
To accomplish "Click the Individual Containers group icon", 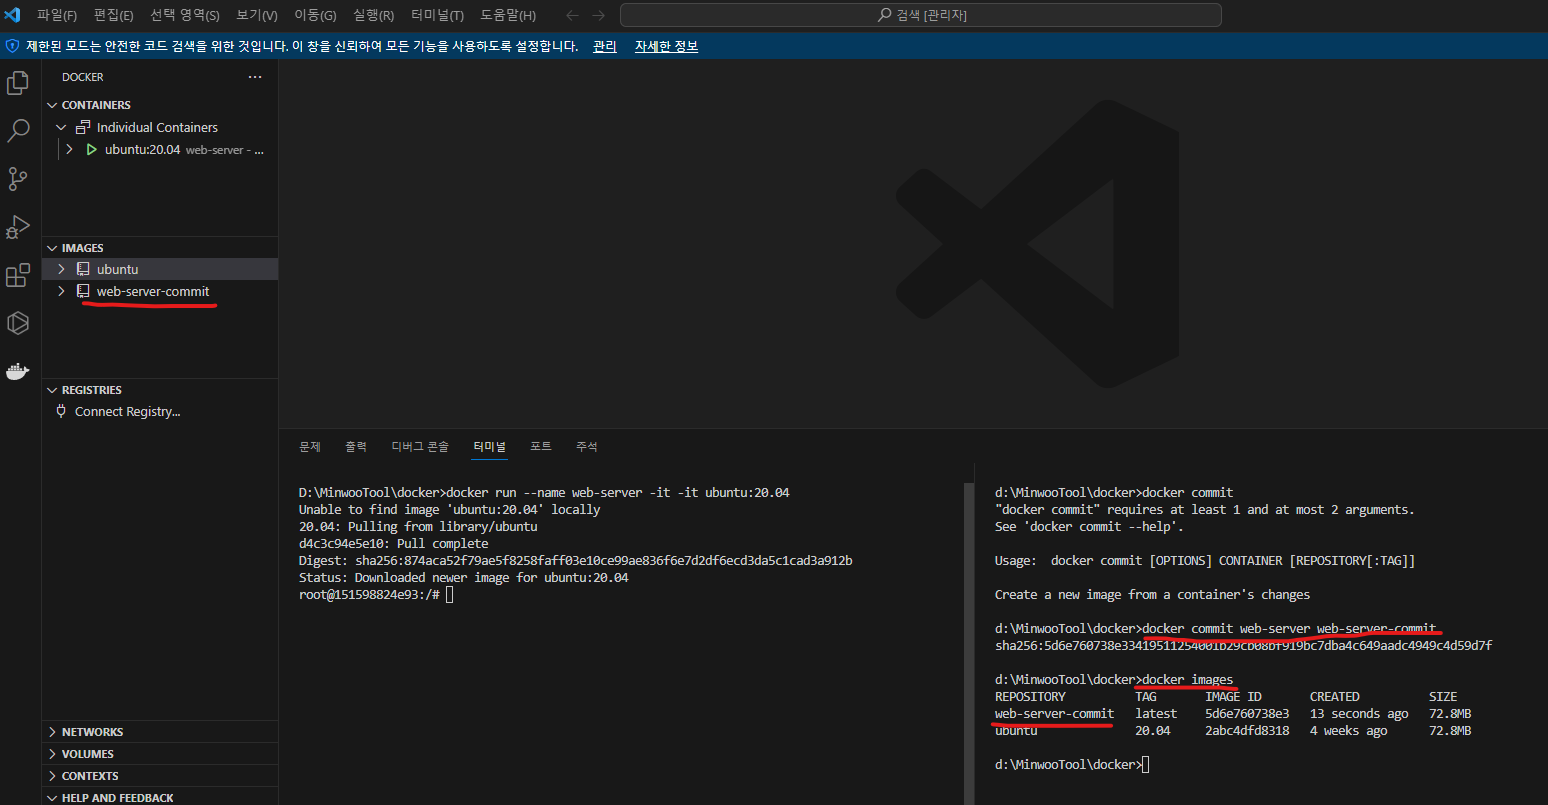I will pyautogui.click(x=83, y=127).
